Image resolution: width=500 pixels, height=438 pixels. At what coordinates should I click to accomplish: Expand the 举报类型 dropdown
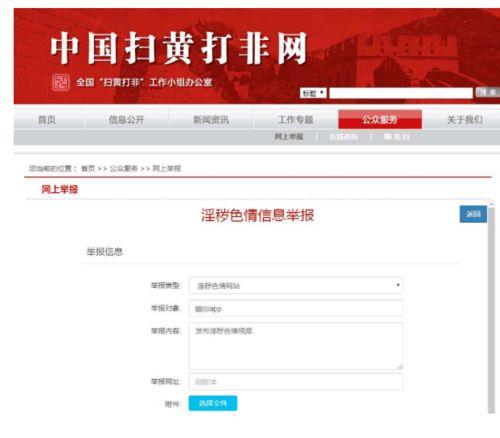pyautogui.click(x=296, y=285)
